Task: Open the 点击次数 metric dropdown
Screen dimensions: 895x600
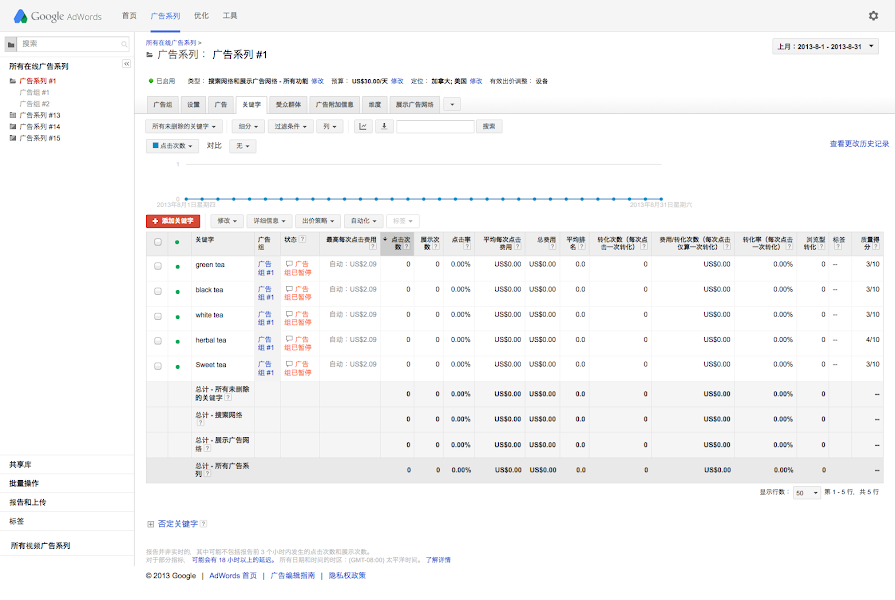Action: click(x=172, y=146)
